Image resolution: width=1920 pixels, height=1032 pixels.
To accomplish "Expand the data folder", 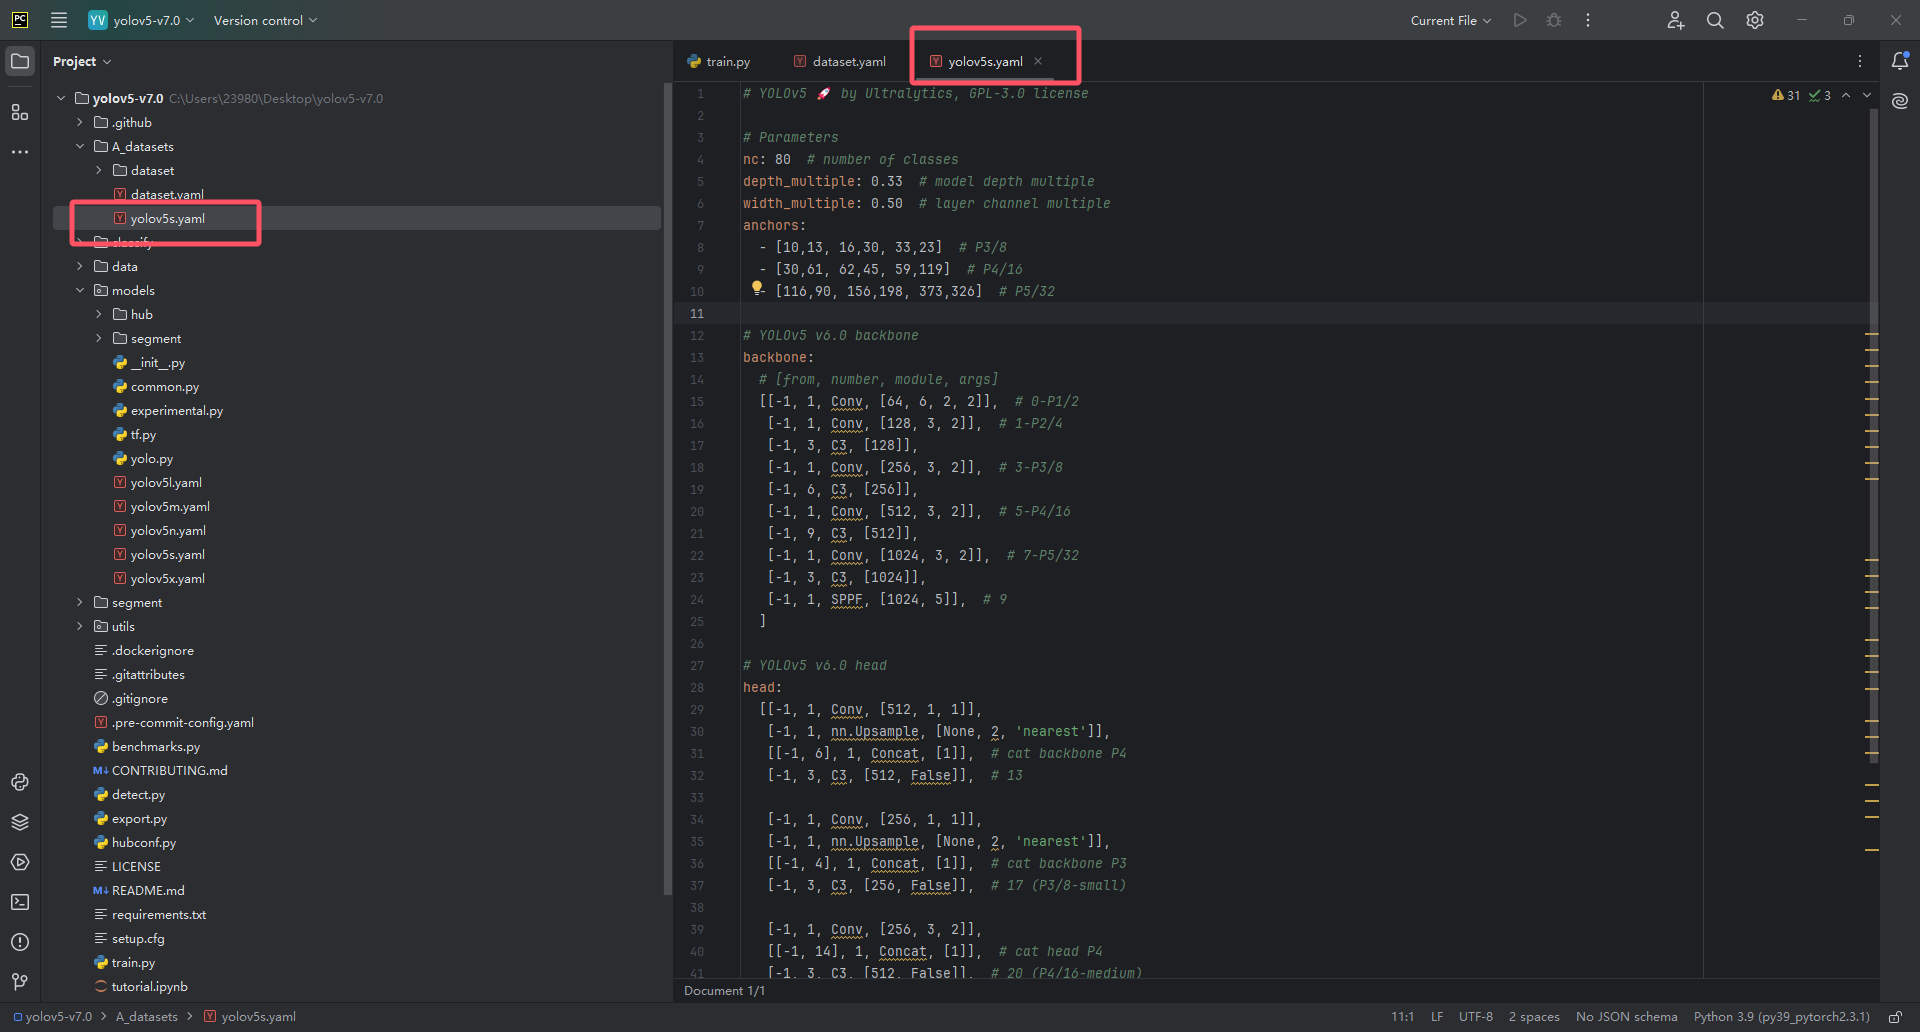I will click(80, 266).
